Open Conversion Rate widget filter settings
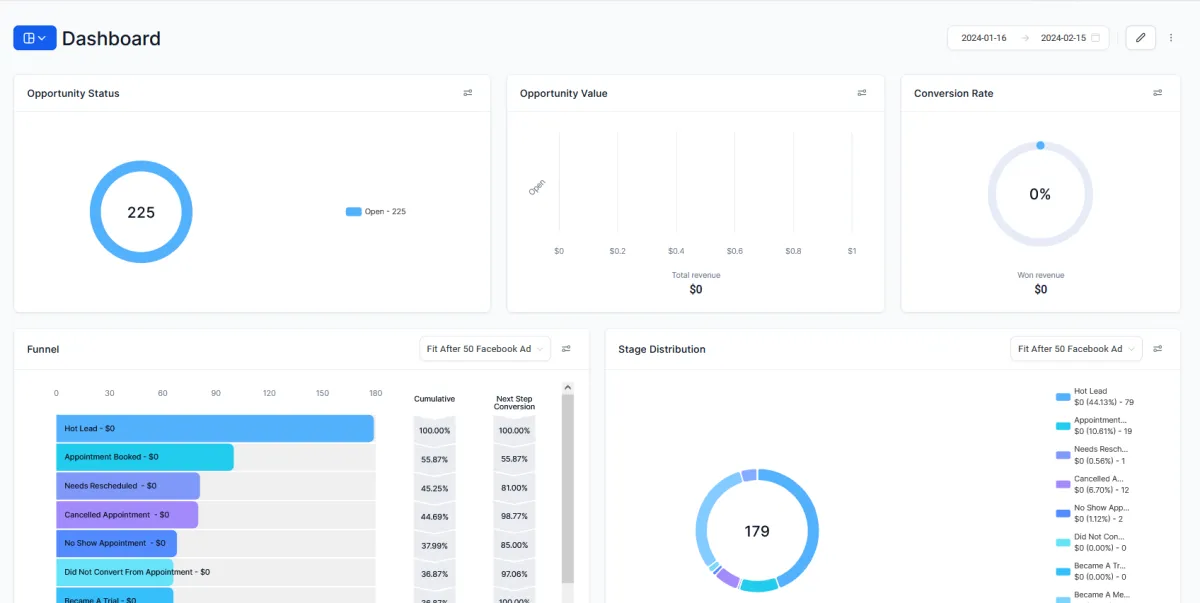 click(x=1158, y=93)
